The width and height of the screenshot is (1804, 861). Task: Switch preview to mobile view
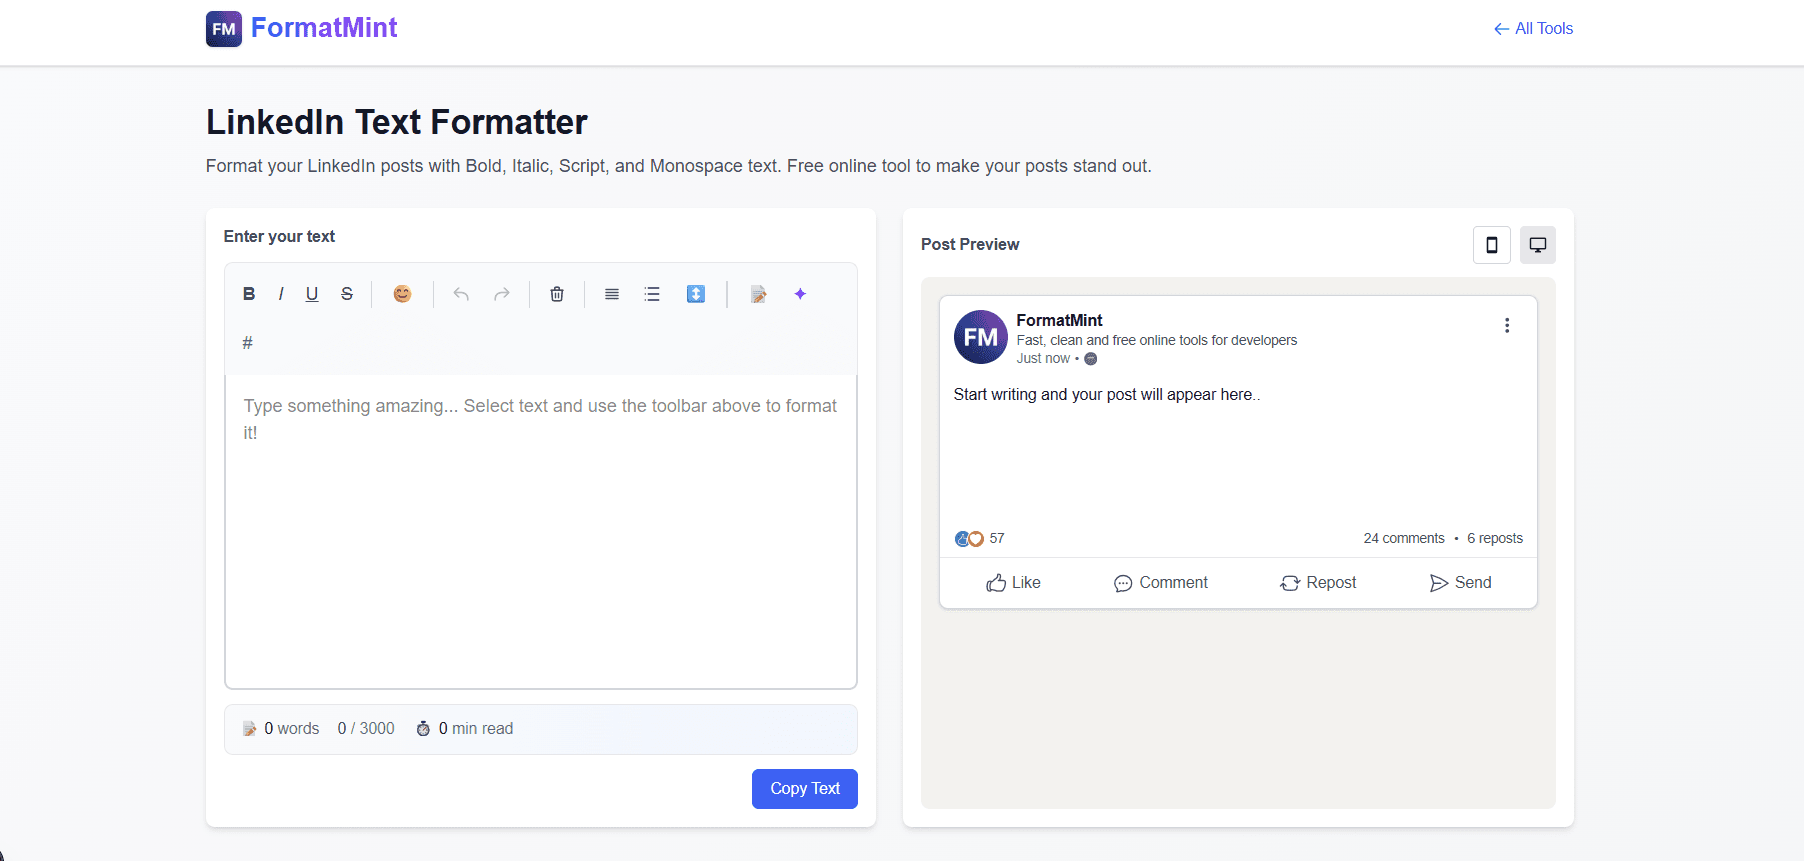click(1491, 245)
